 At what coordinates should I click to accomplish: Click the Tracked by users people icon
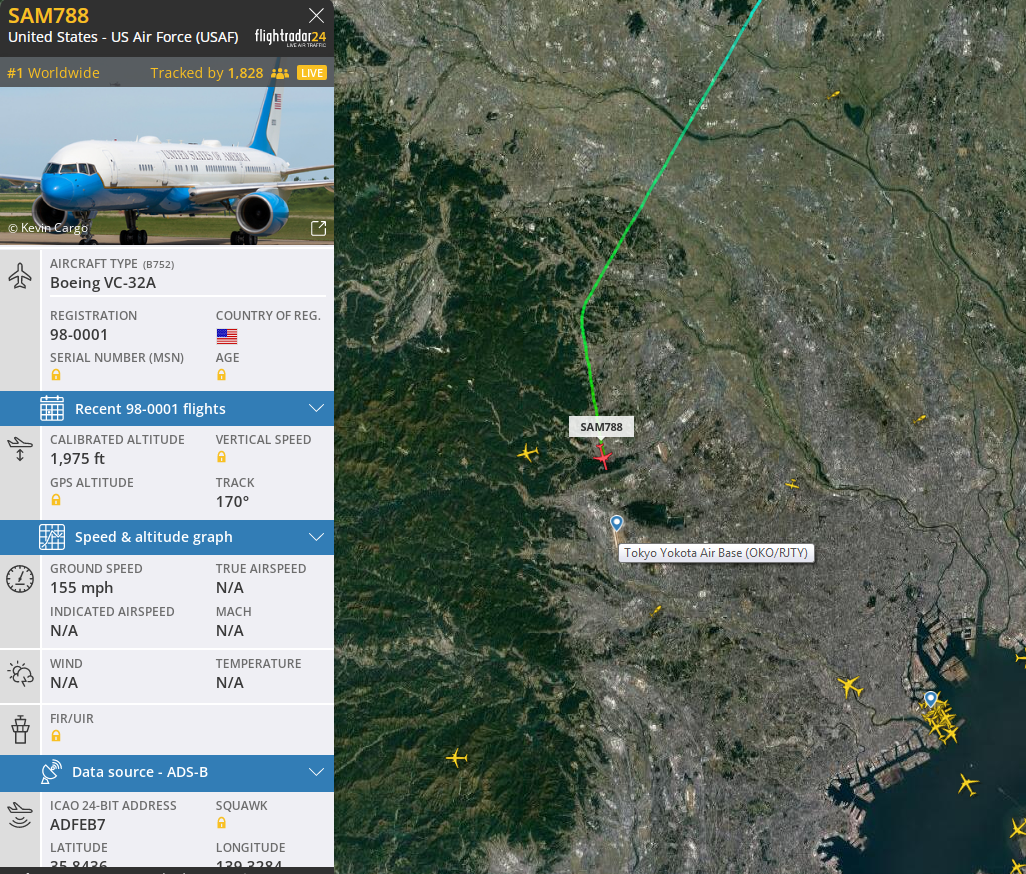point(279,73)
